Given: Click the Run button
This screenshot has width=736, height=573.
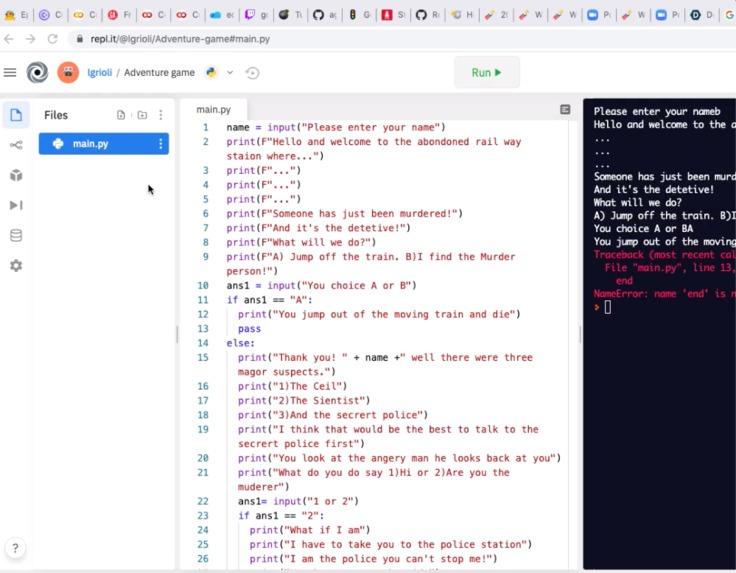Looking at the screenshot, I should [x=487, y=72].
